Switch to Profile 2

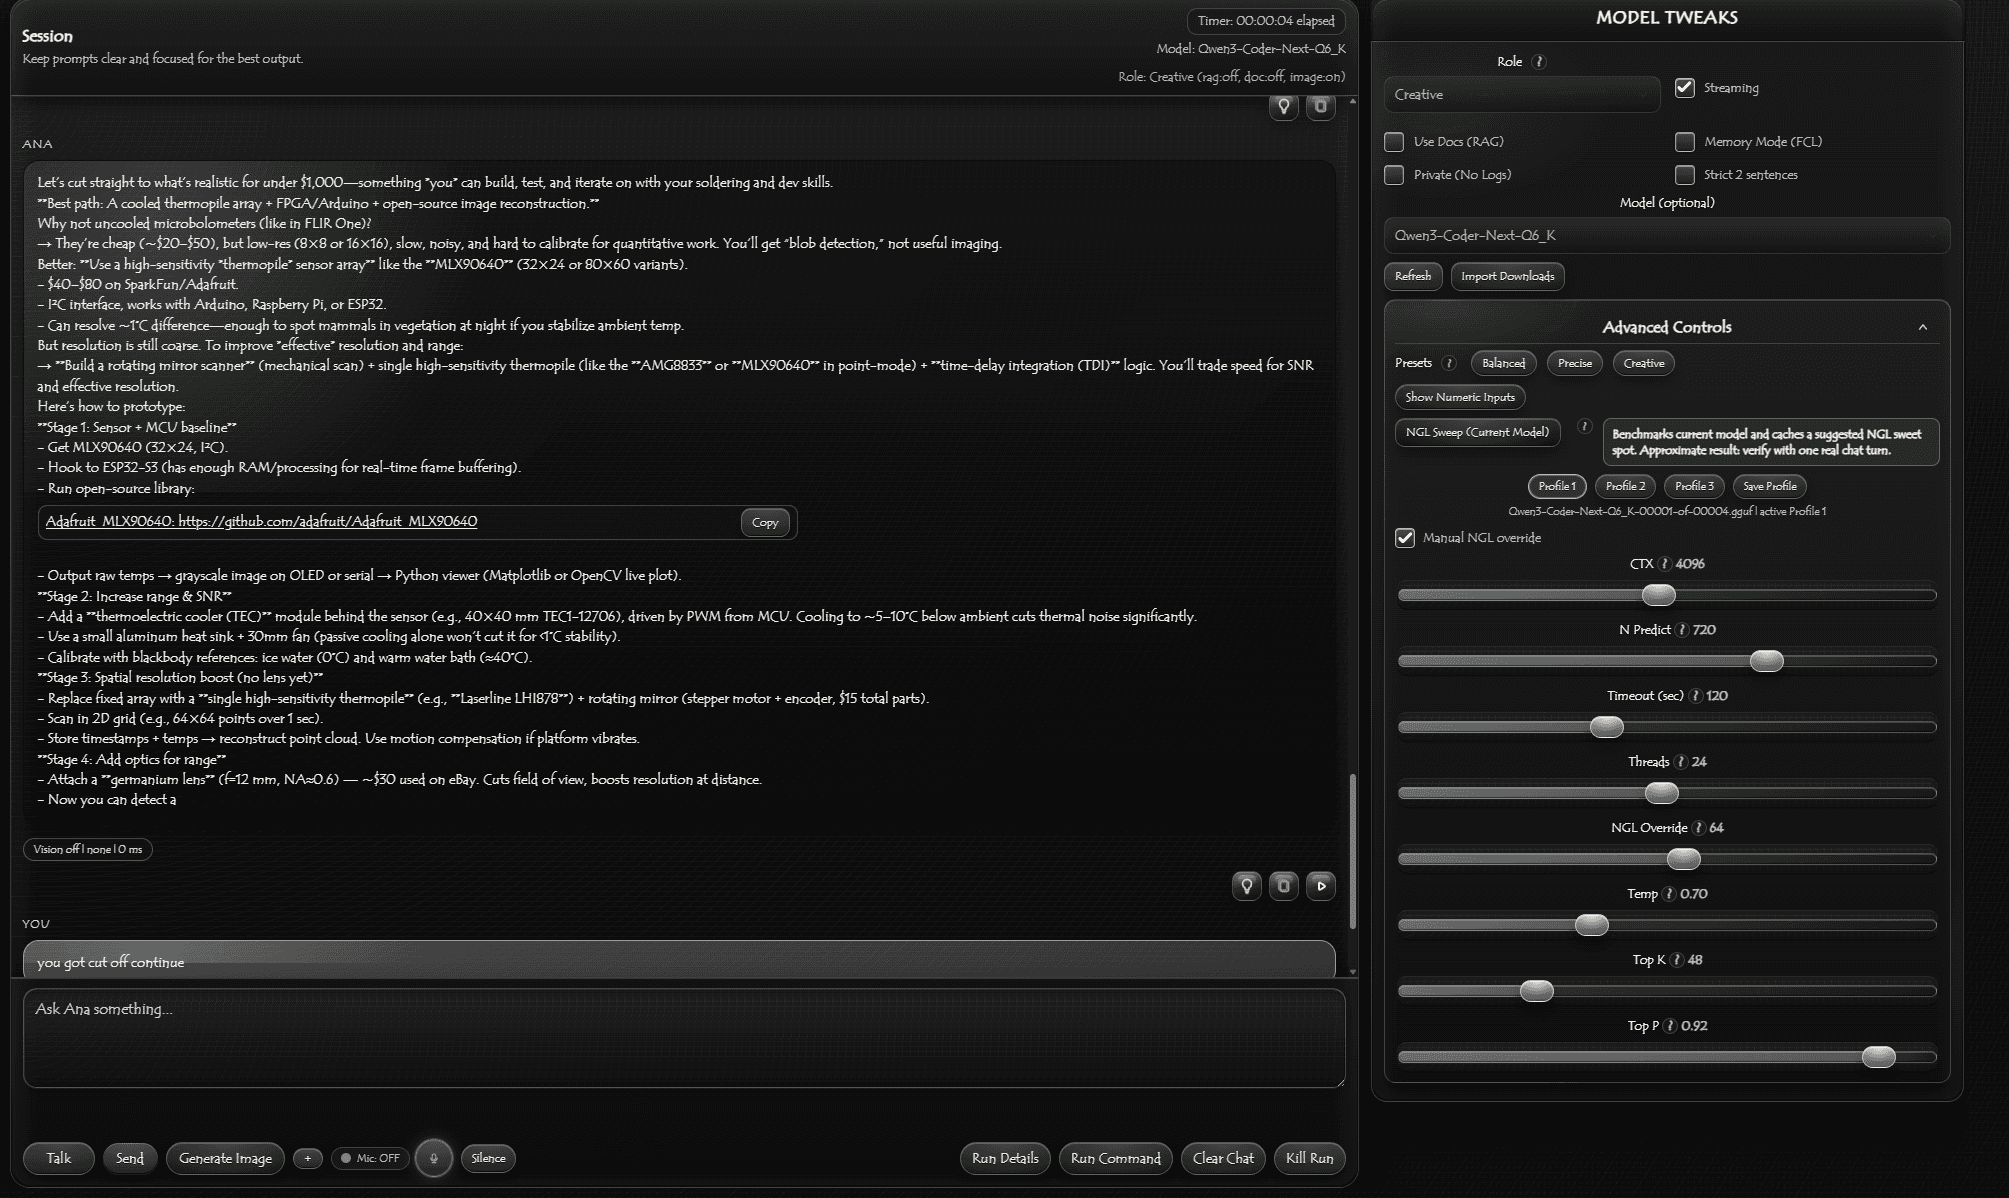pos(1625,486)
